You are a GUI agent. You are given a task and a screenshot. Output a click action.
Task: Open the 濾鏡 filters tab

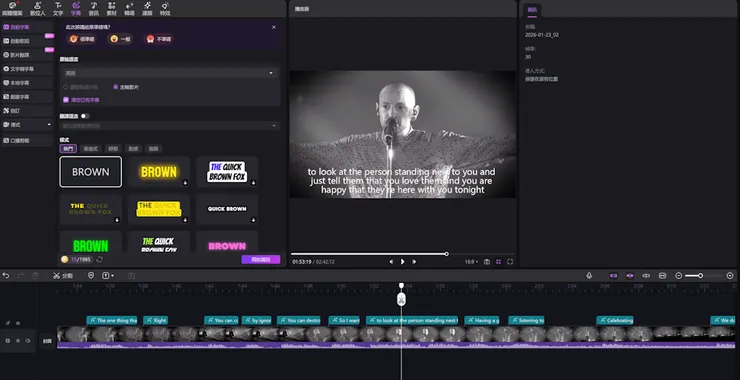click(147, 8)
